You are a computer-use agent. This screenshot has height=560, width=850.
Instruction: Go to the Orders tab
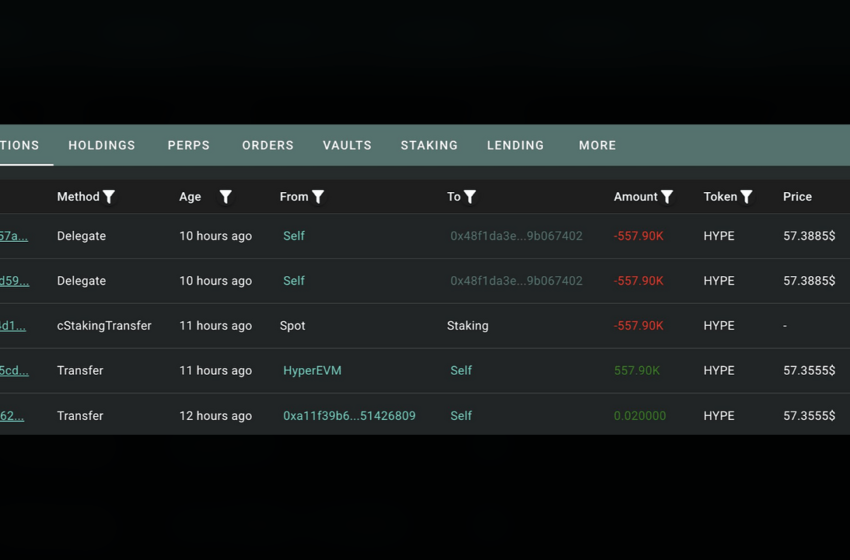[268, 145]
